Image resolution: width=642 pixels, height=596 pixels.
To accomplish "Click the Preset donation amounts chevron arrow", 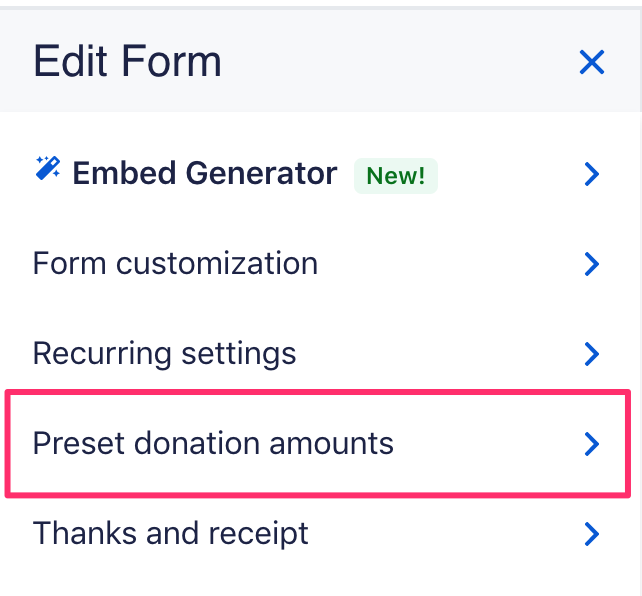I will pyautogui.click(x=592, y=443).
